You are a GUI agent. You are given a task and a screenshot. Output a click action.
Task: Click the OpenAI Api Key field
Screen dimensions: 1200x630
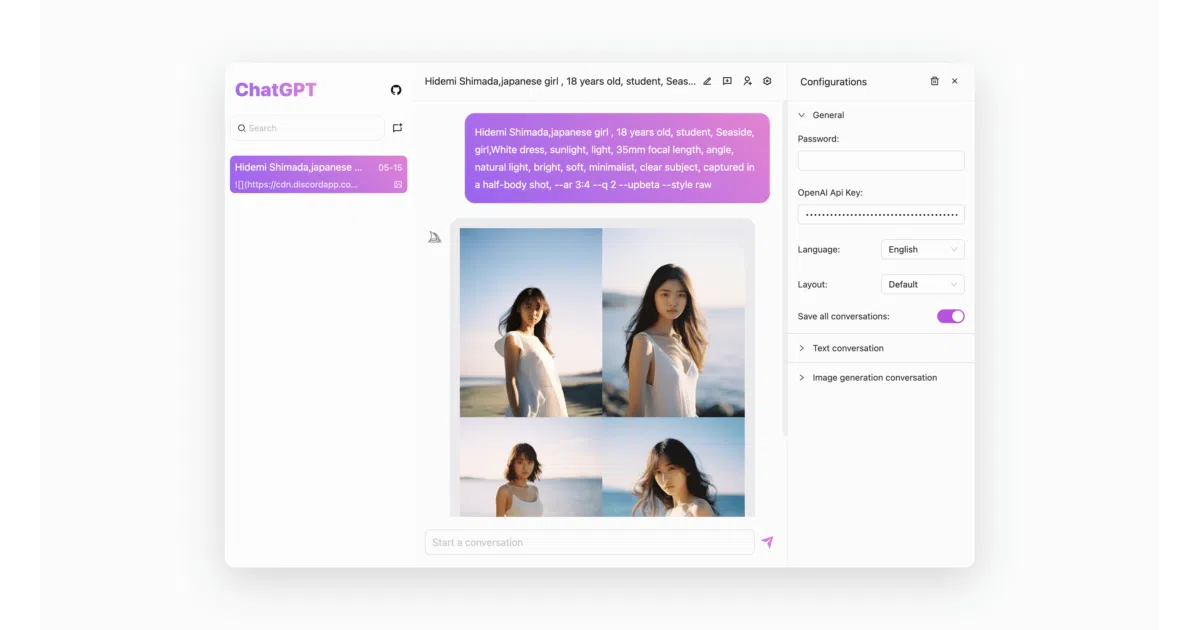tap(881, 214)
